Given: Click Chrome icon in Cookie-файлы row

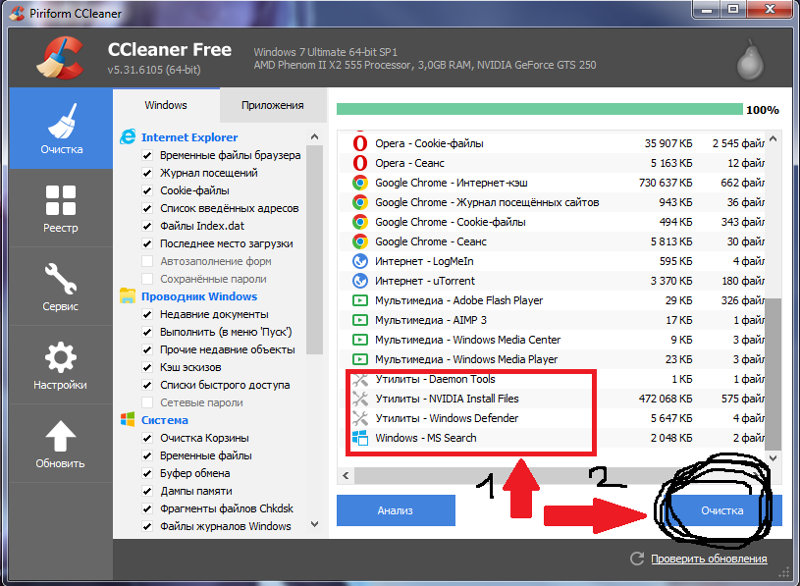Looking at the screenshot, I should pyautogui.click(x=360, y=222).
